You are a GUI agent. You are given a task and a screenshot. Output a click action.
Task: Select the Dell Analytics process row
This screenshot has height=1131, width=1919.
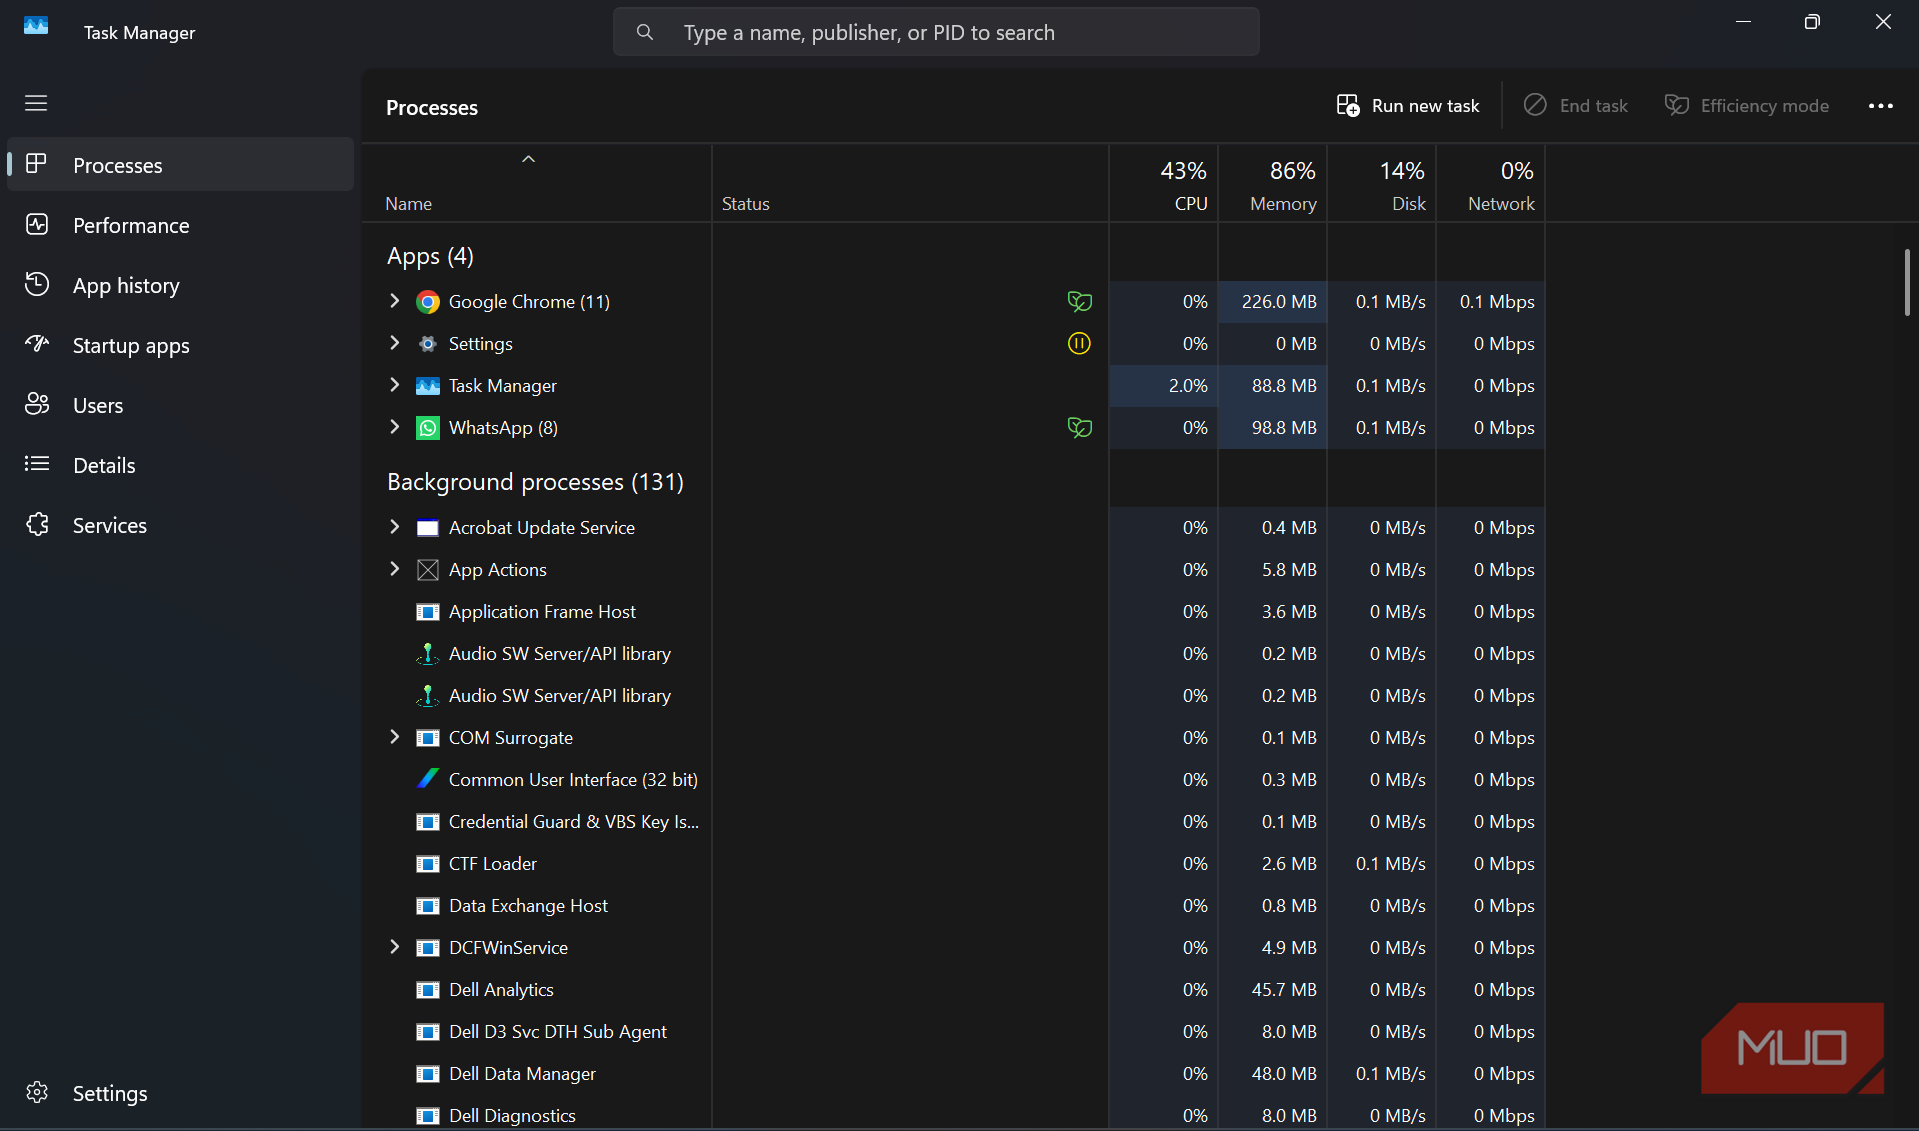pyautogui.click(x=954, y=990)
